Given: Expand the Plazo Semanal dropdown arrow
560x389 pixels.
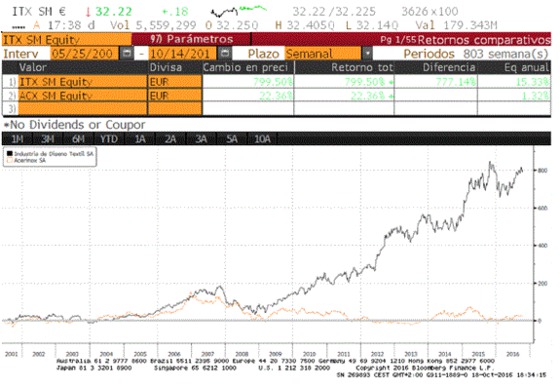Looking at the screenshot, I should 367,54.
